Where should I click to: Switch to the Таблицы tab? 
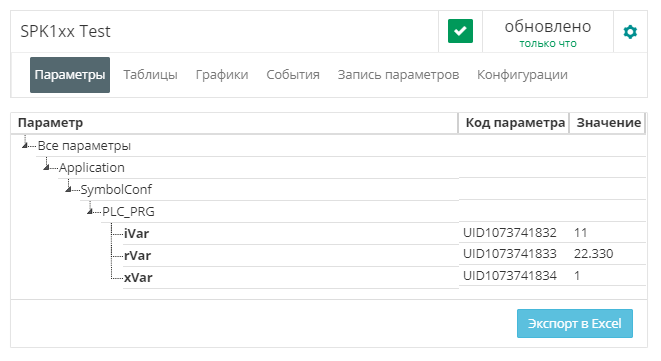pyautogui.click(x=150, y=75)
